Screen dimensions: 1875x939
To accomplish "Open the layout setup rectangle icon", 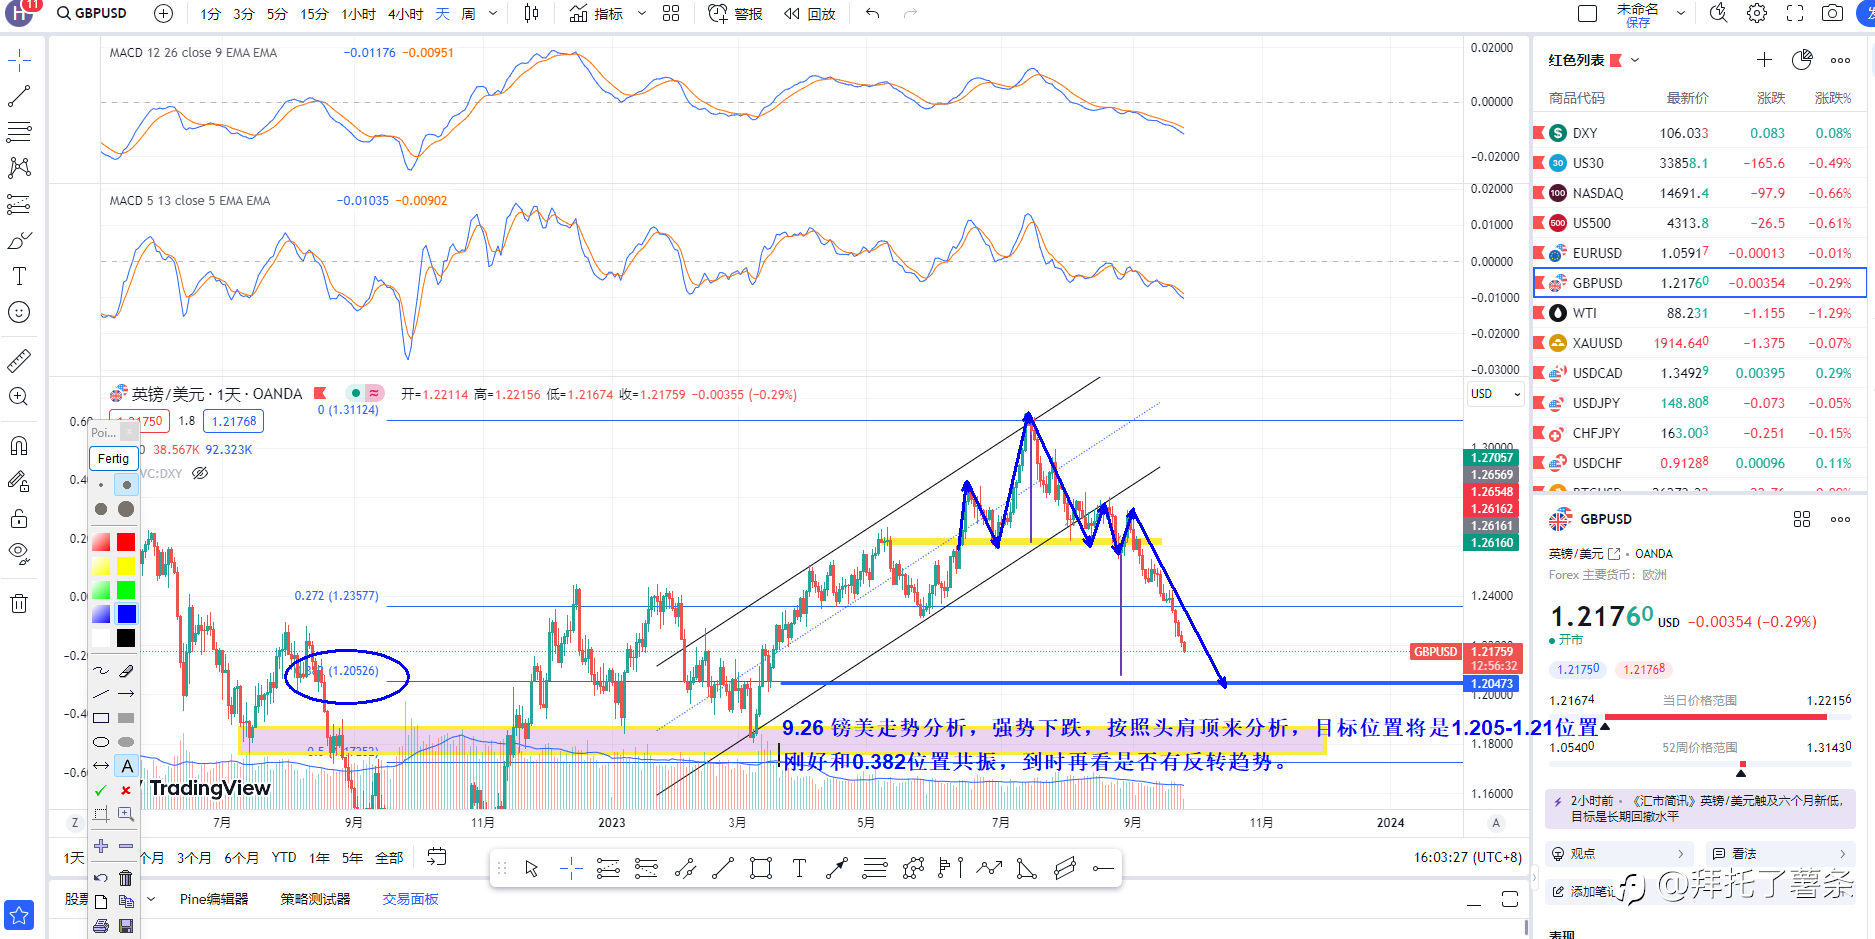I will [x=1587, y=14].
